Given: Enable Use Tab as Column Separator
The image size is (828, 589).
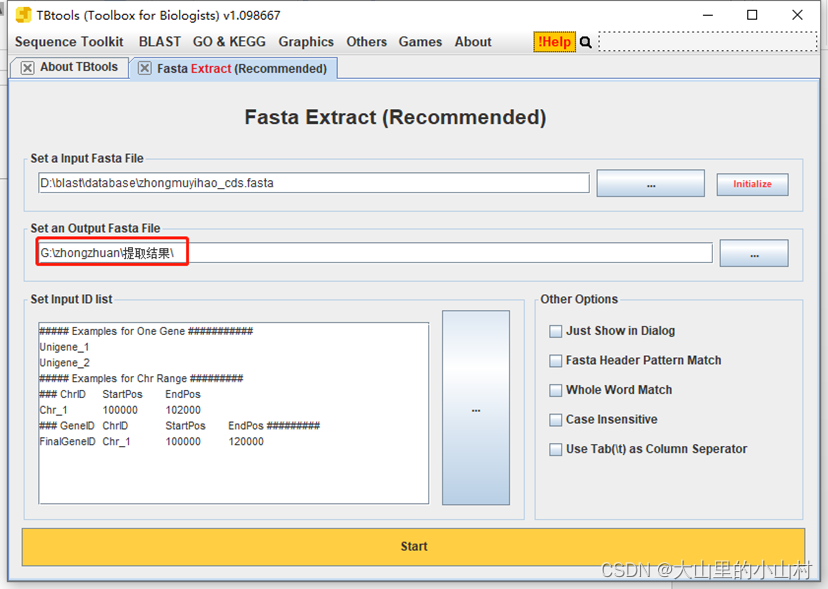Looking at the screenshot, I should click(556, 450).
